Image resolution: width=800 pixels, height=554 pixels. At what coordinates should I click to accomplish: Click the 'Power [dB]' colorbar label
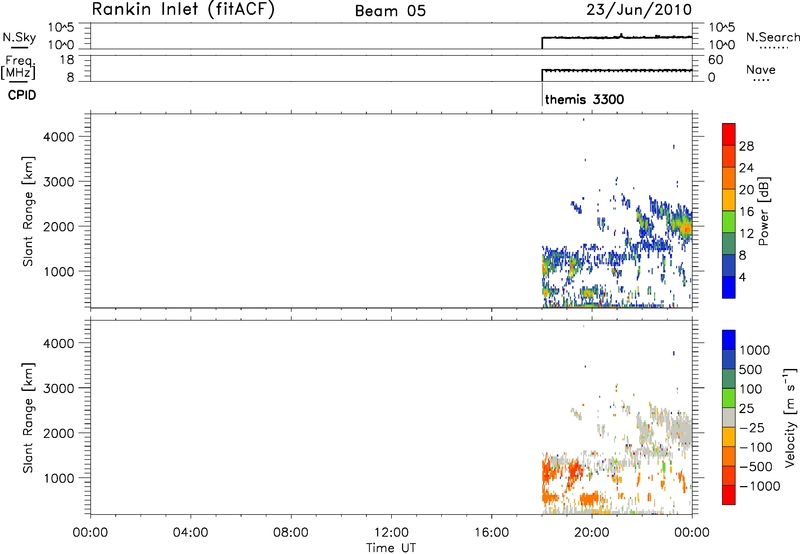pyautogui.click(x=763, y=211)
